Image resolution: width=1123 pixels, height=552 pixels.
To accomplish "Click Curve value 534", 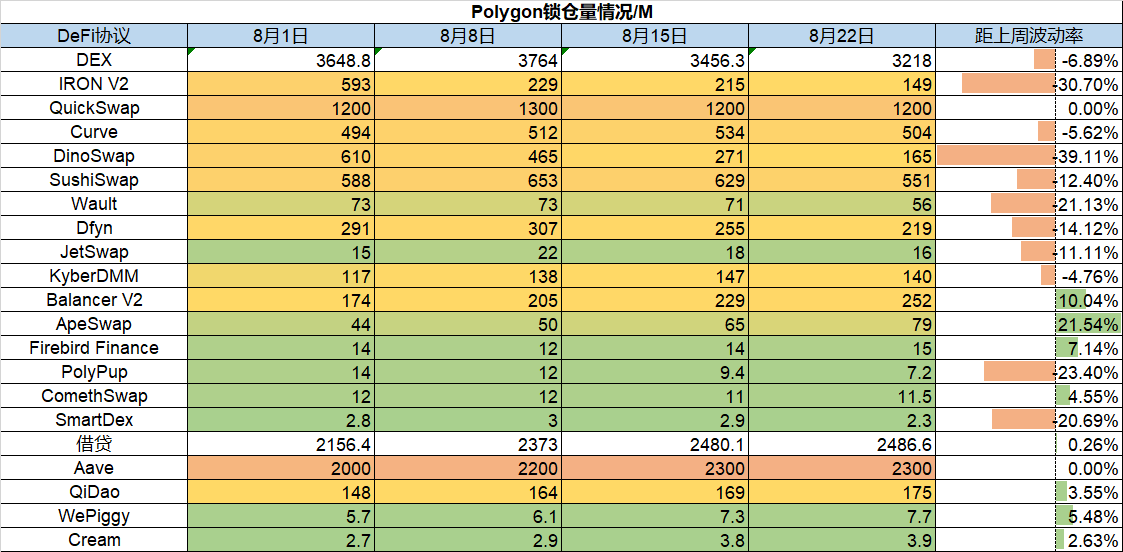I will coord(655,132).
